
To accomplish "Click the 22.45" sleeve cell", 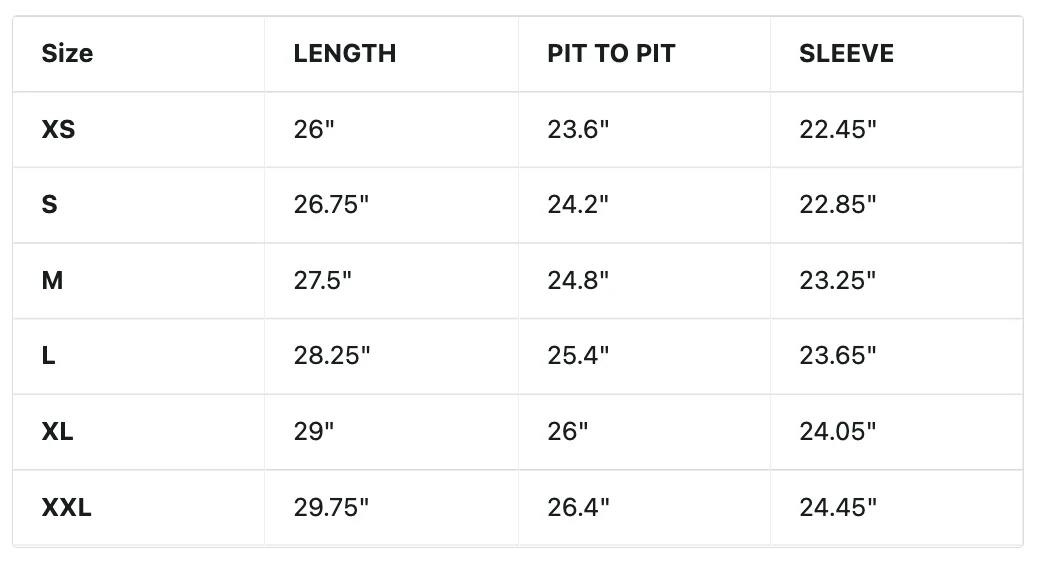I will [x=837, y=129].
